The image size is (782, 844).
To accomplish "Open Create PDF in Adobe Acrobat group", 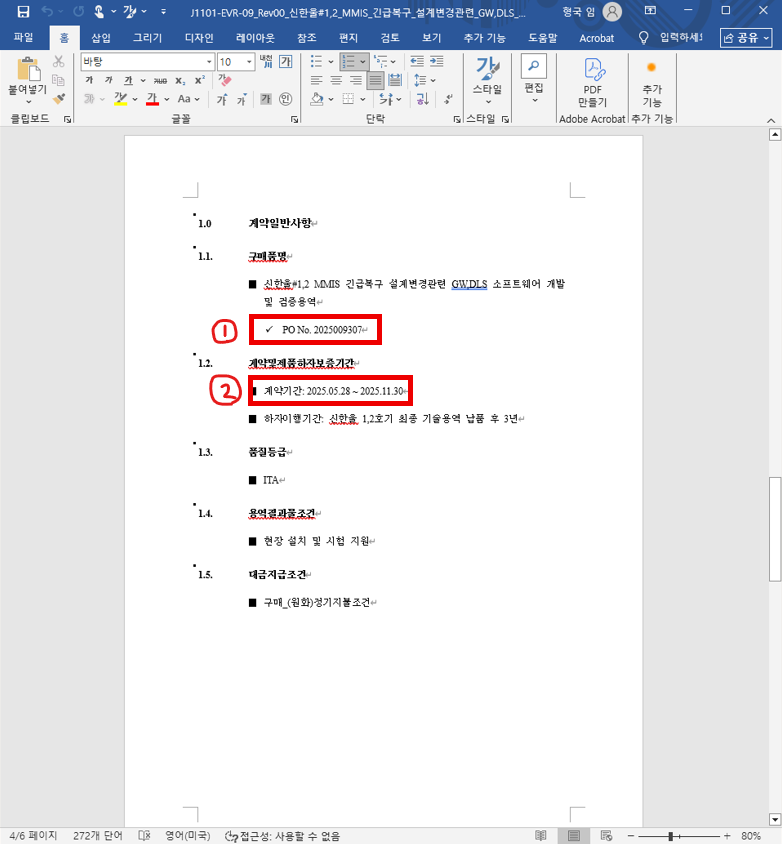I will click(x=592, y=82).
